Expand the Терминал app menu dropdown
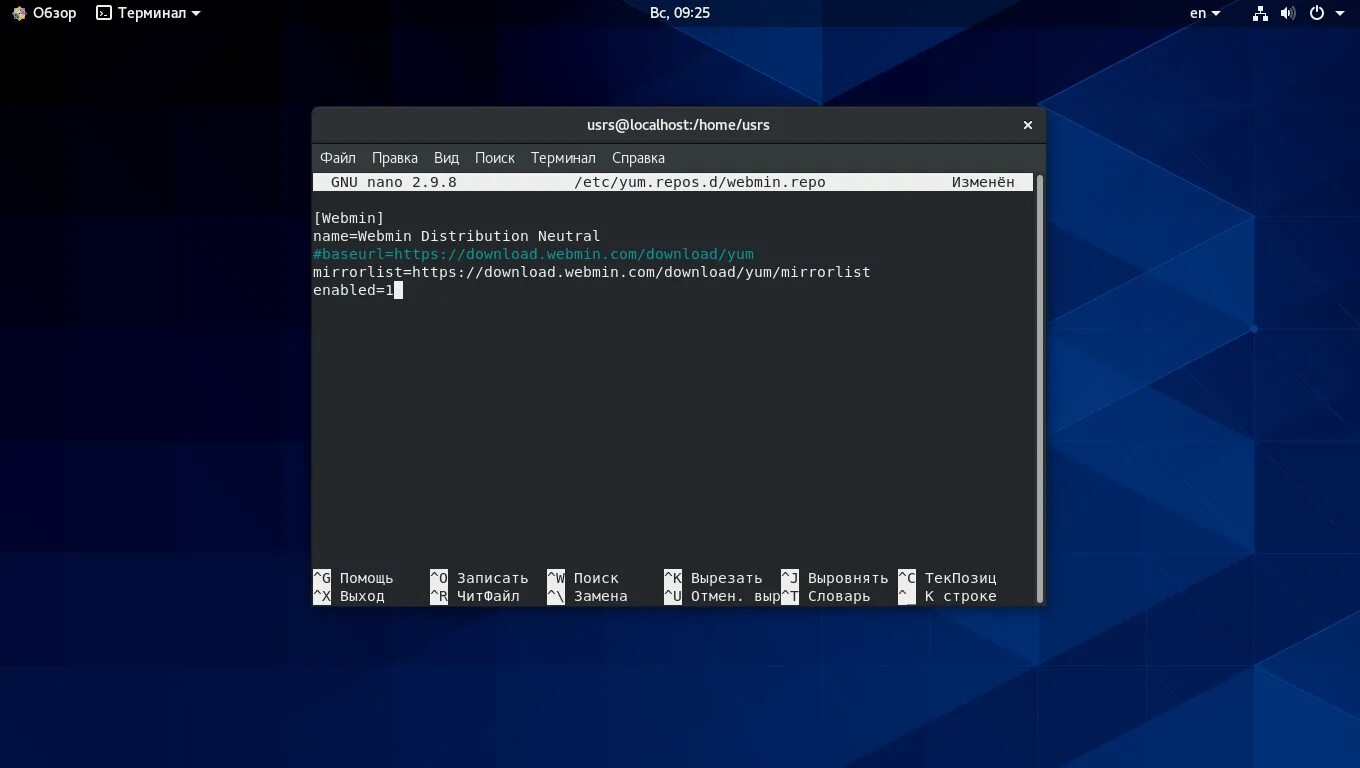This screenshot has height=768, width=1360. [x=196, y=14]
